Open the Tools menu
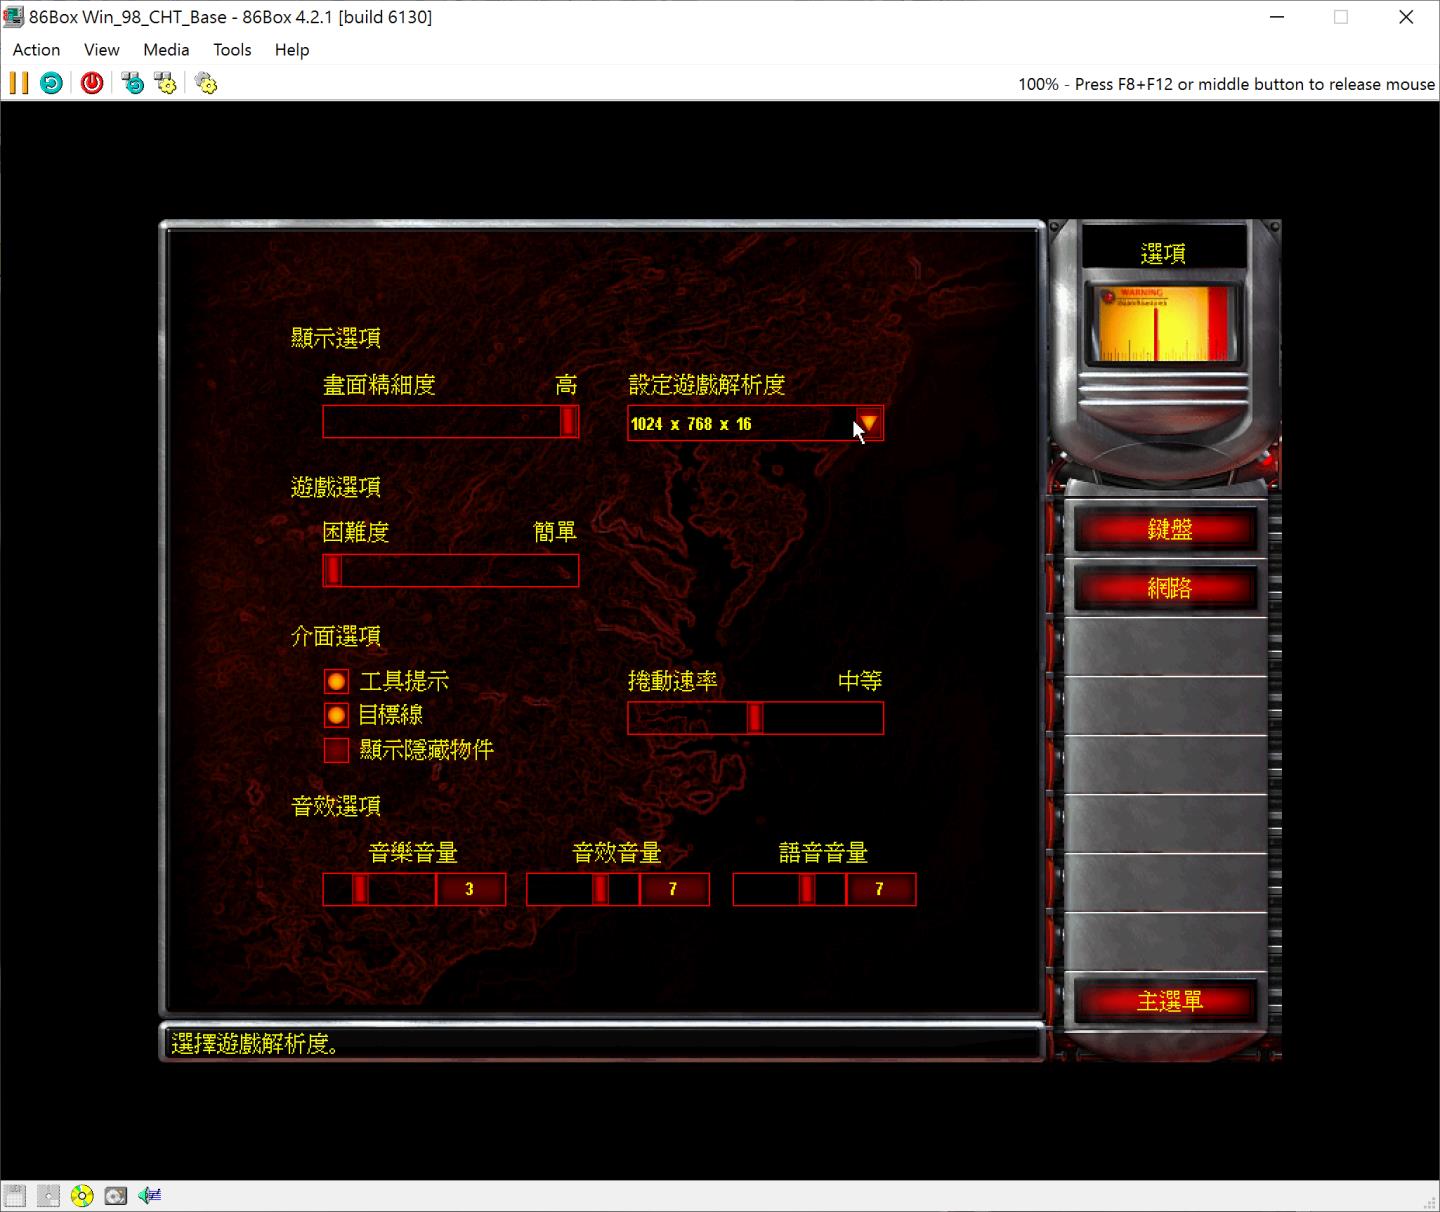 coord(232,49)
